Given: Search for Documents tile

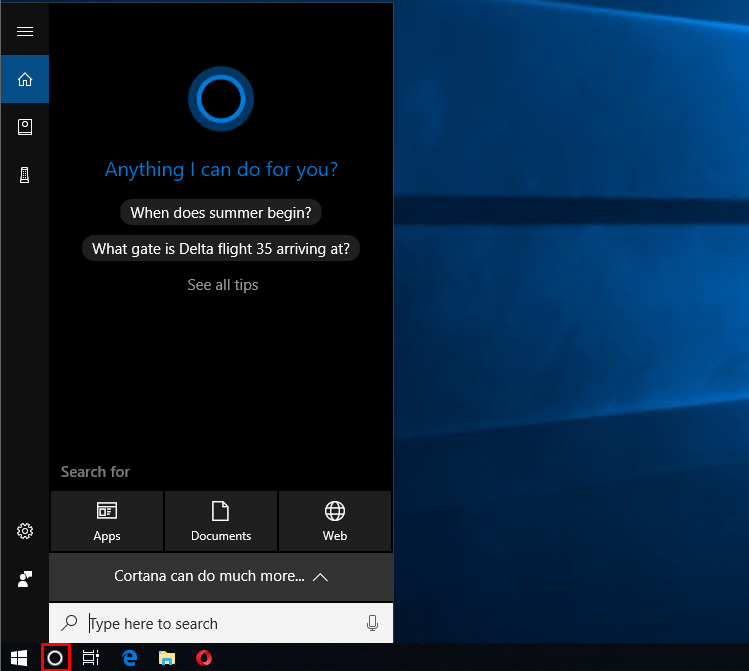Looking at the screenshot, I should click(221, 521).
